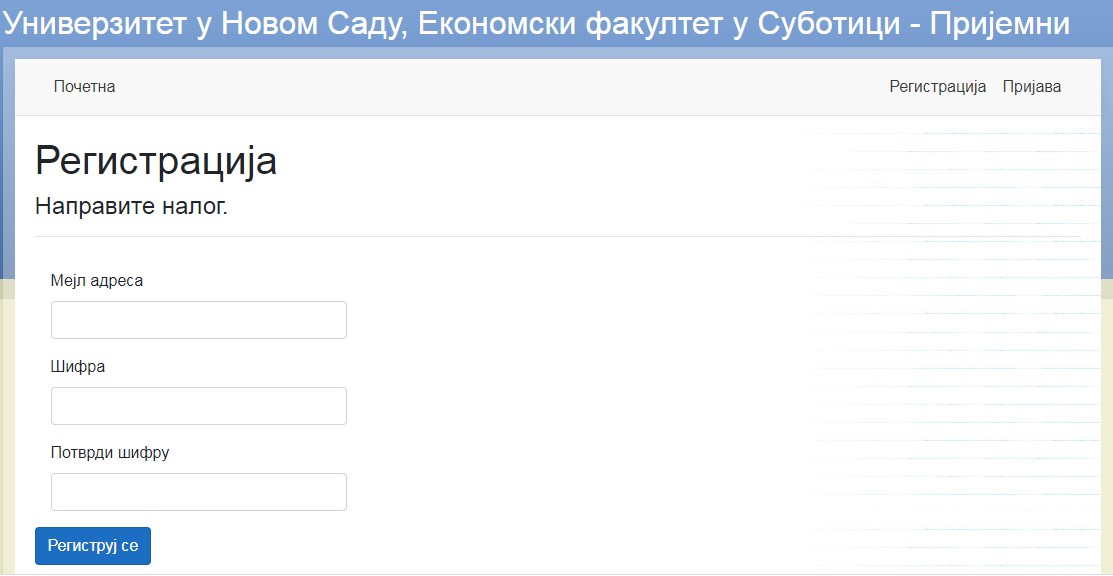Image resolution: width=1113 pixels, height=576 pixels.
Task: Click the divider line under Направите налог
Action: 557,236
